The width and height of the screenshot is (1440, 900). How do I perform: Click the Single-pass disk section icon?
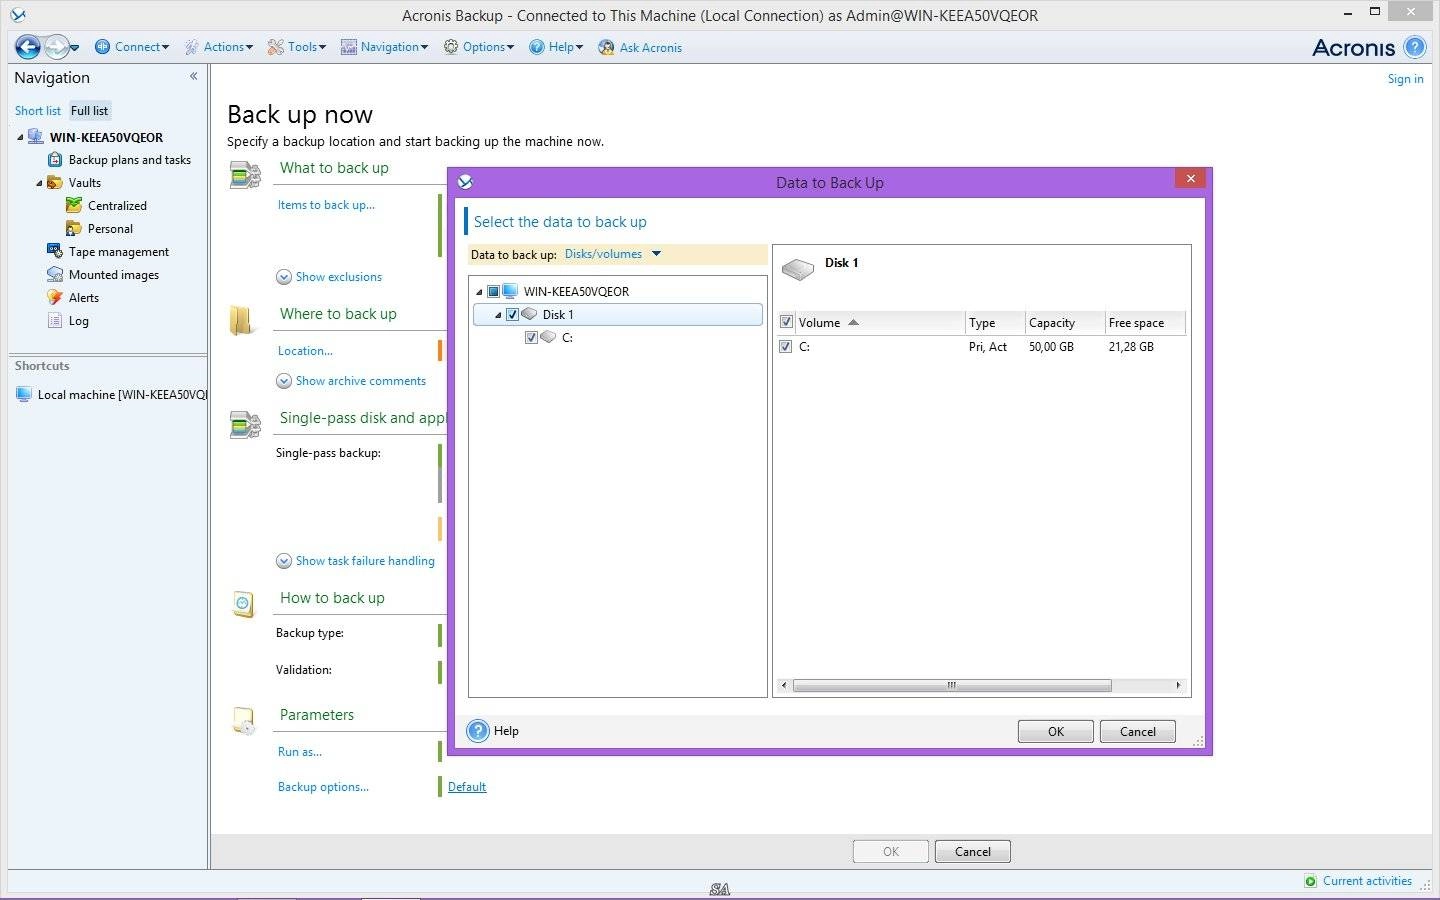(x=245, y=425)
